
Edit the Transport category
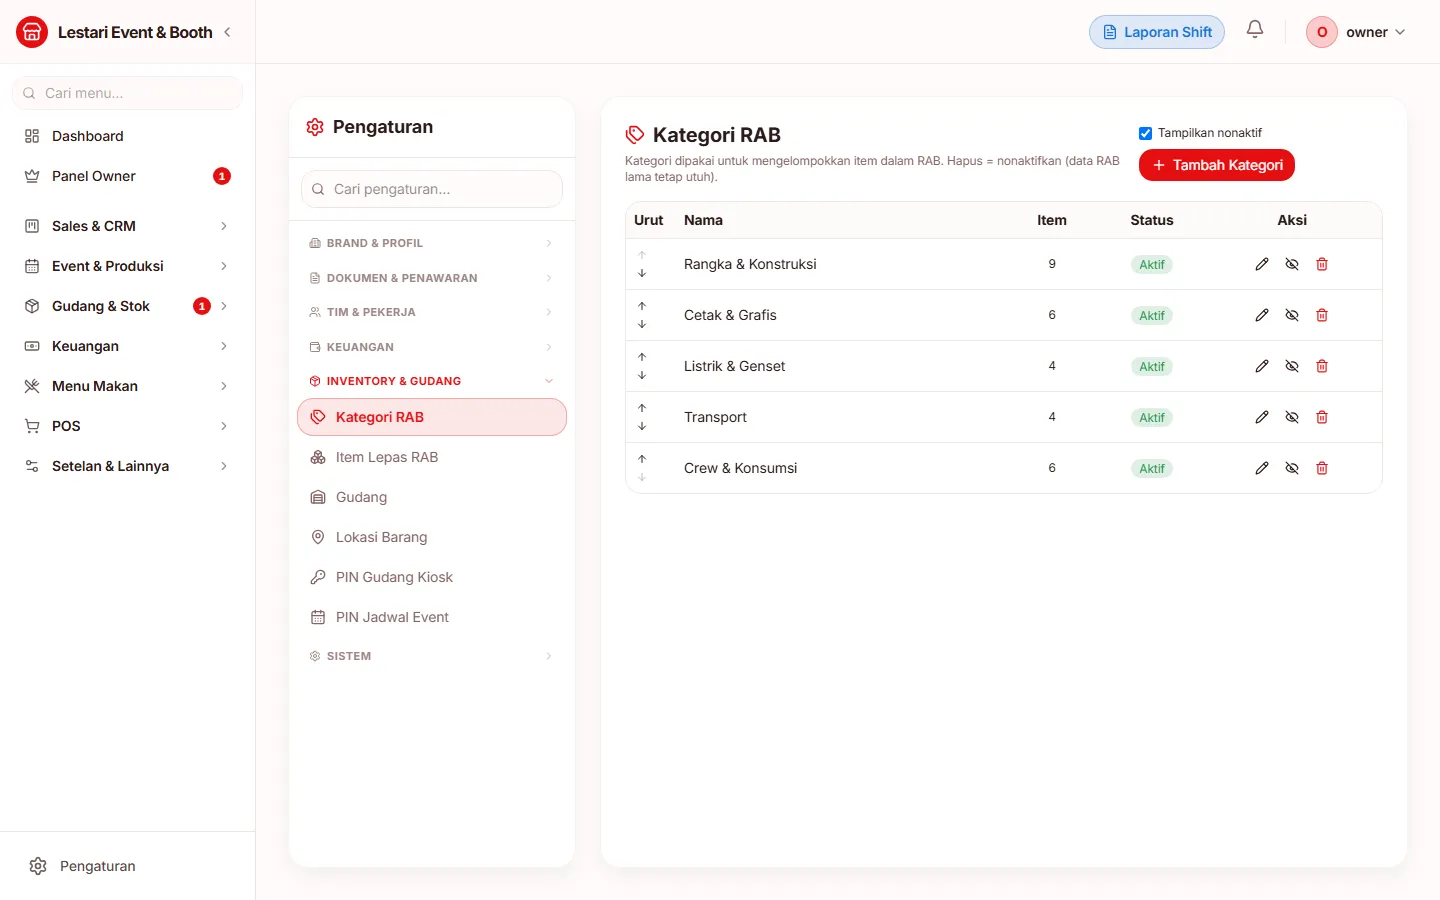[x=1262, y=417]
